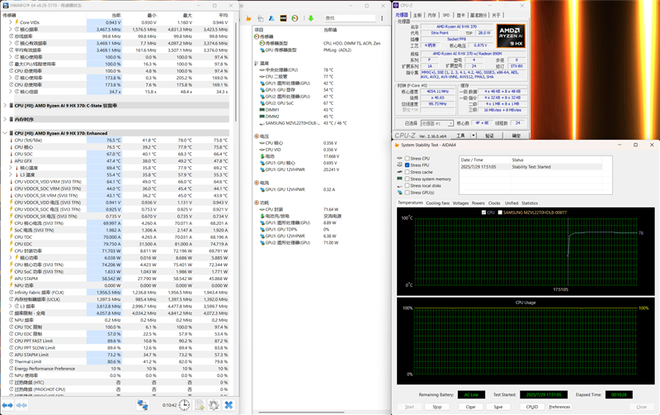The image size is (660, 415).
Task: Click HWiNFO blue X close sensors icon
Action: point(229,405)
